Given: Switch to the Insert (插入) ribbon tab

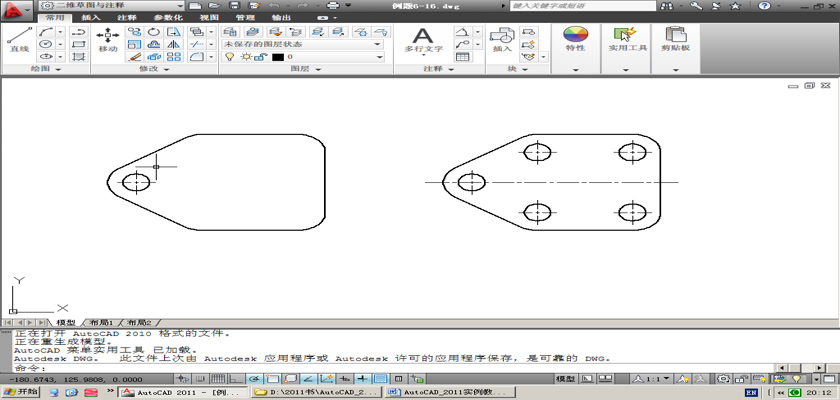Looking at the screenshot, I should coord(90,18).
